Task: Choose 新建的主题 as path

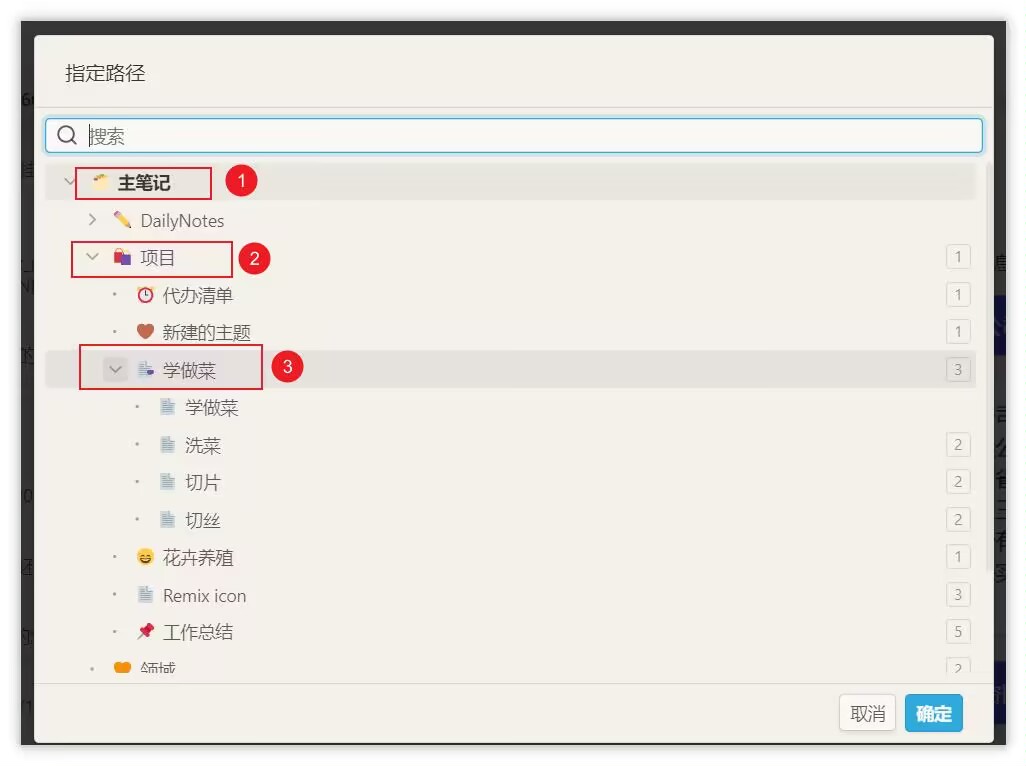Action: click(510, 332)
